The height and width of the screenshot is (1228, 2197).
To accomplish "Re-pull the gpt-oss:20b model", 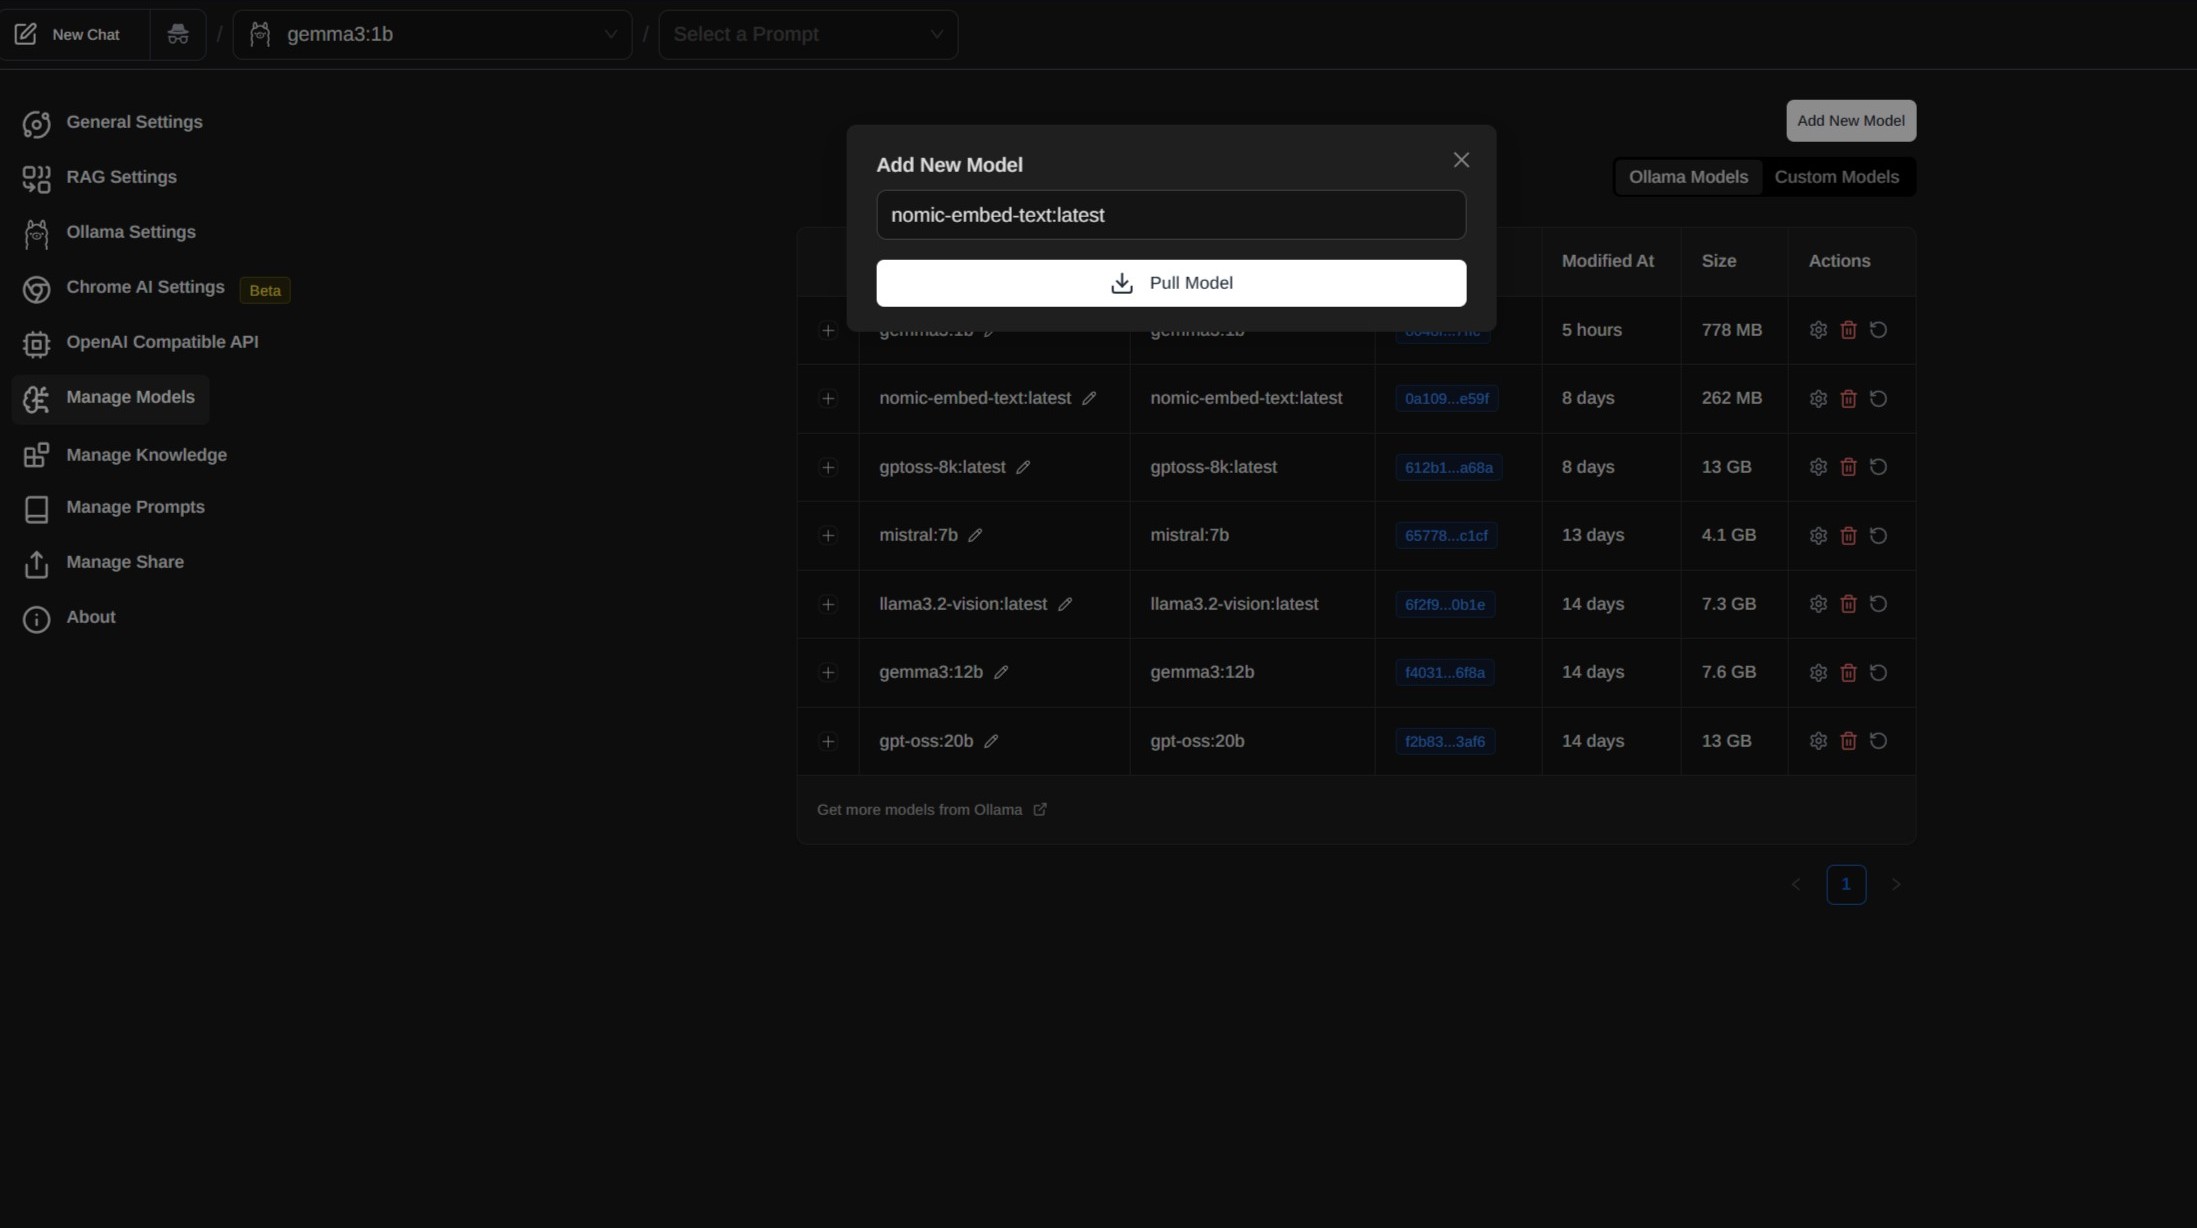I will click(x=1878, y=741).
